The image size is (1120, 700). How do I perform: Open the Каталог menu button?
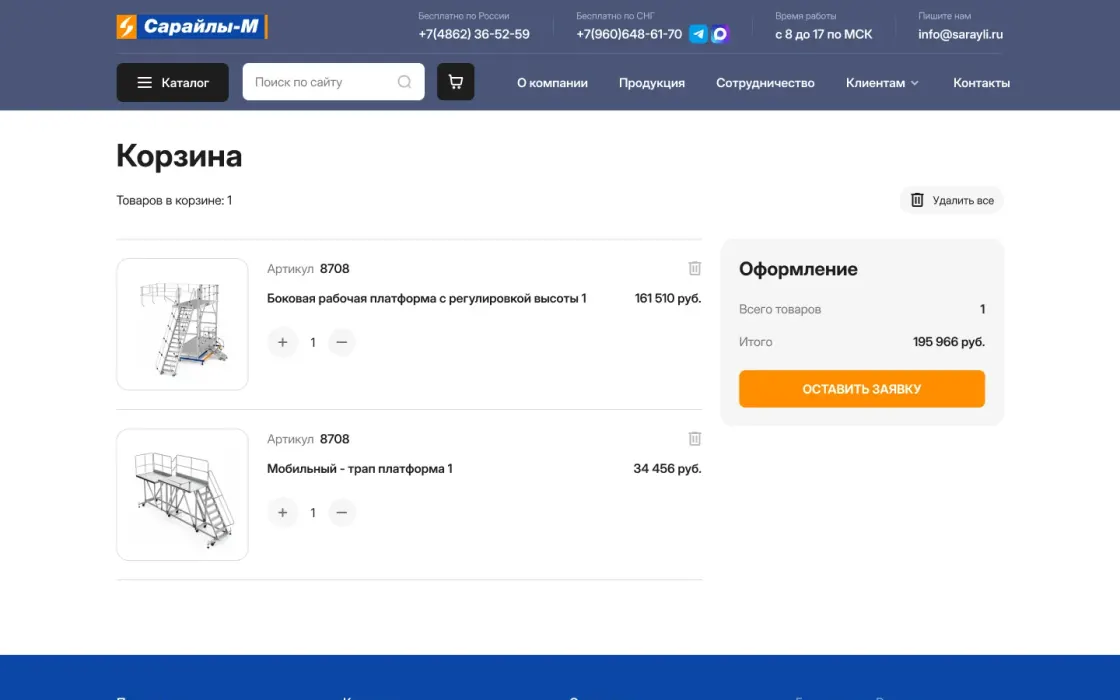point(172,82)
